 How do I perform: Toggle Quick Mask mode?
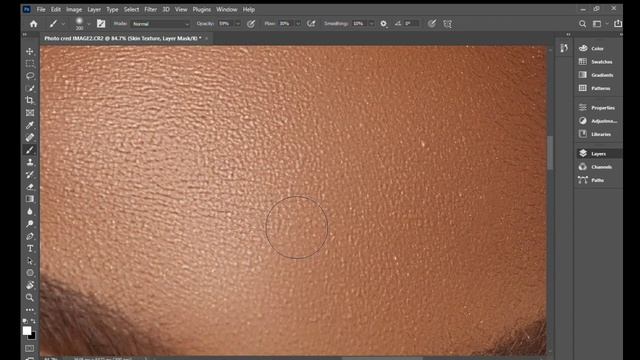(x=30, y=348)
